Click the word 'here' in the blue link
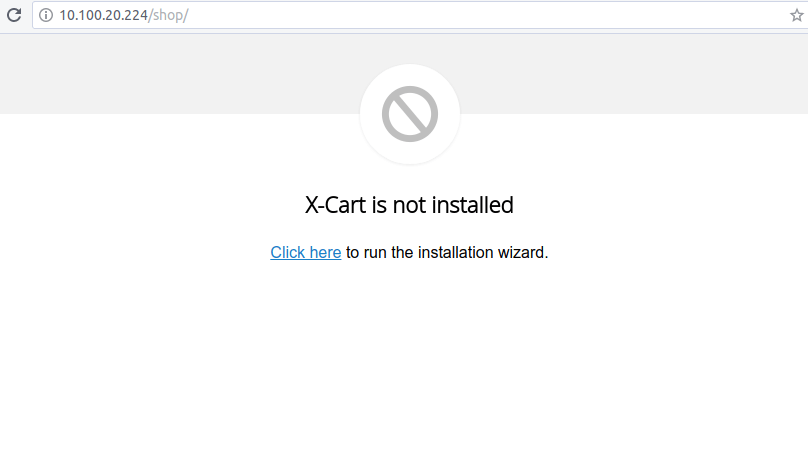 click(x=325, y=252)
